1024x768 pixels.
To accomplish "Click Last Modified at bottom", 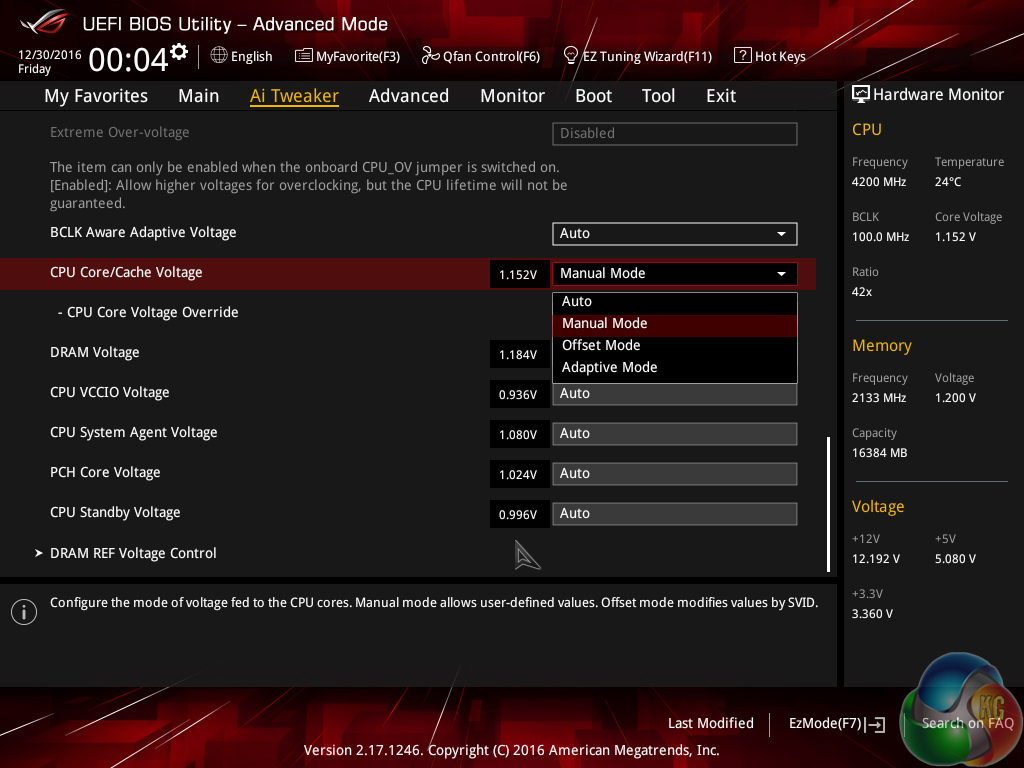I will (x=710, y=723).
